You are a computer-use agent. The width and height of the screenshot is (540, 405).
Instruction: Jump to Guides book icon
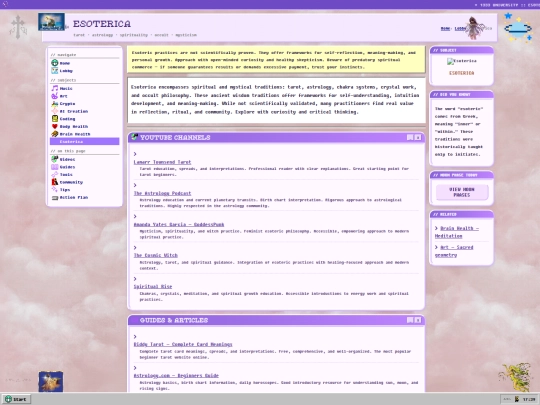54,167
